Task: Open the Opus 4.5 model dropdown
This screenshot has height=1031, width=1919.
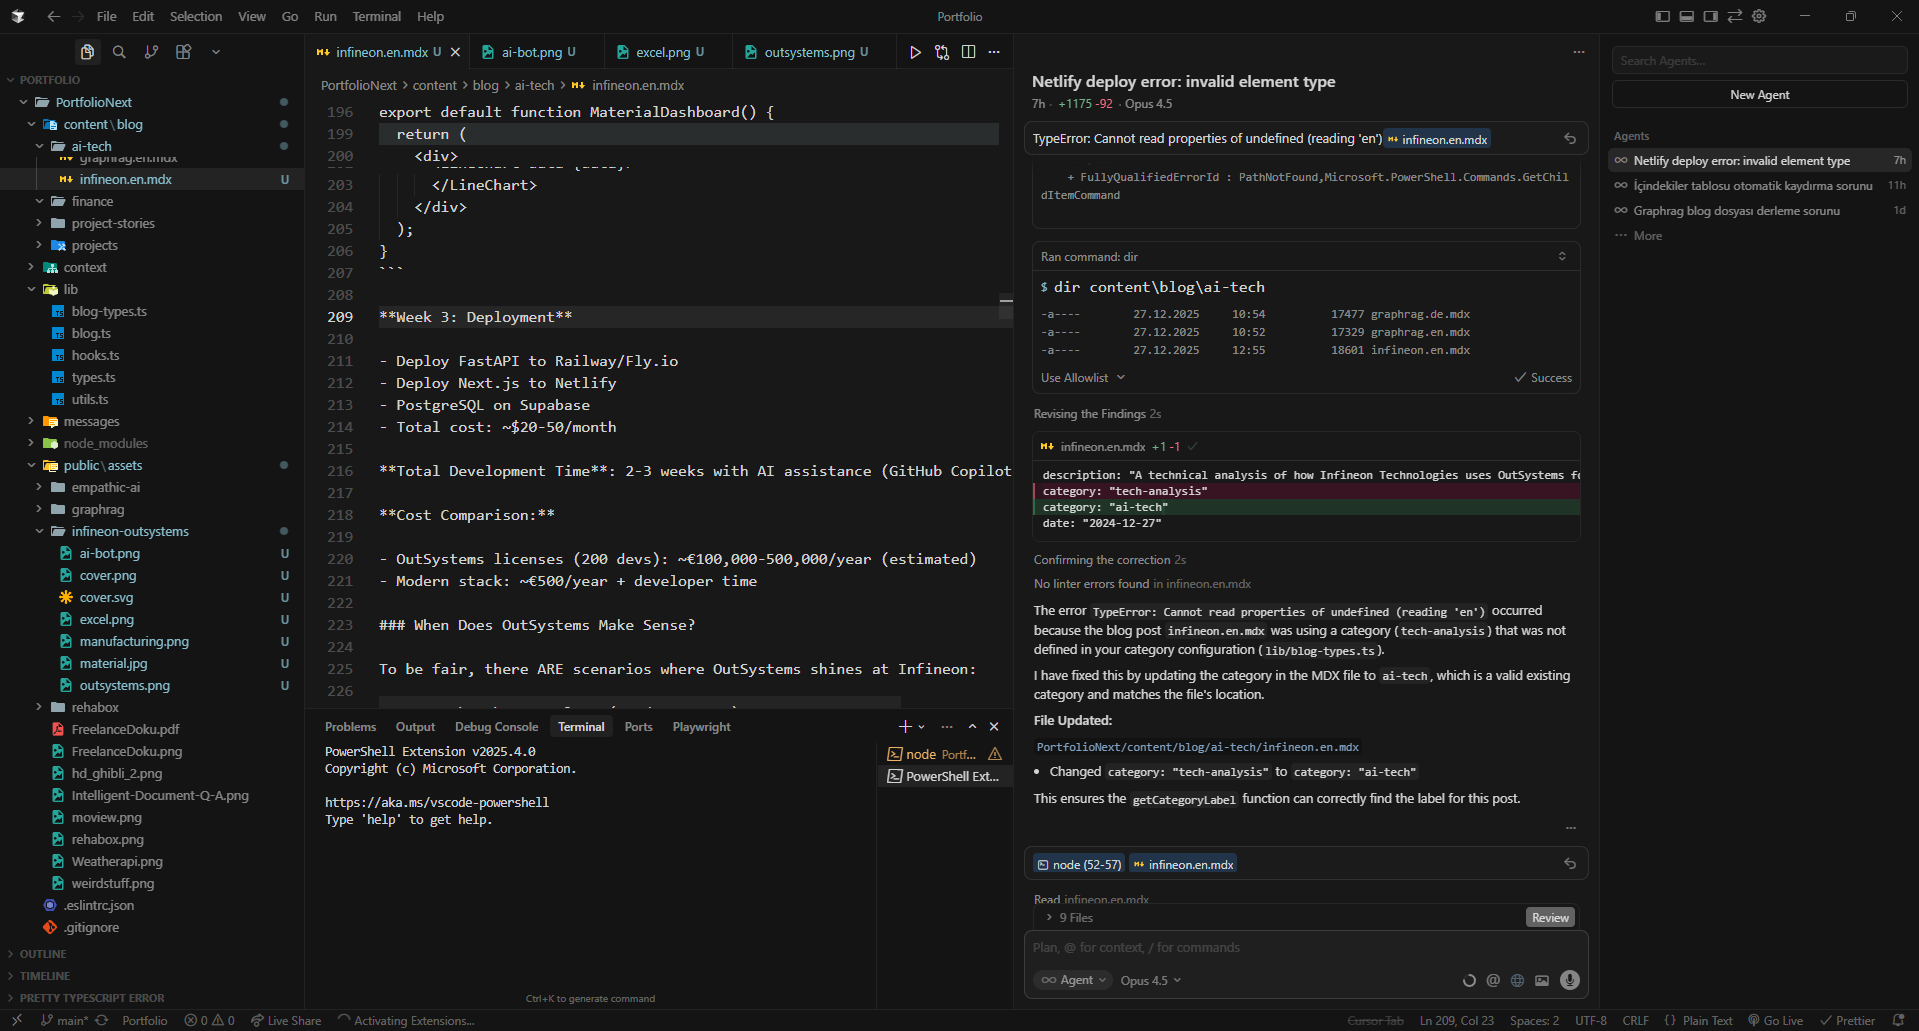Action: (x=1150, y=980)
